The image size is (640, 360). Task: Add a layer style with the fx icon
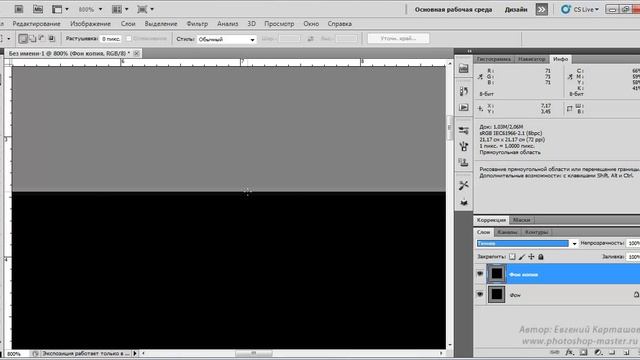click(x=569, y=353)
